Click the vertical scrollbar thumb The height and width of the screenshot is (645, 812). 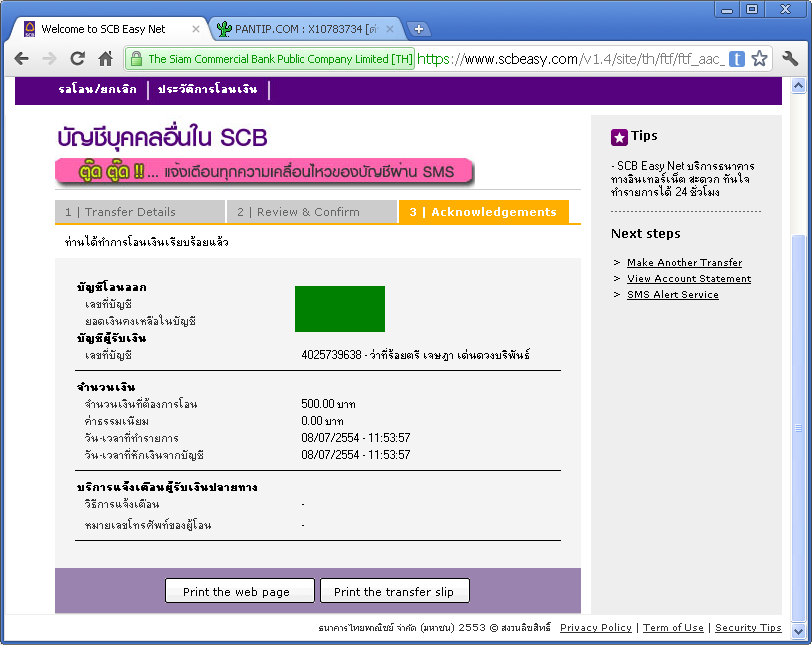pos(798,428)
